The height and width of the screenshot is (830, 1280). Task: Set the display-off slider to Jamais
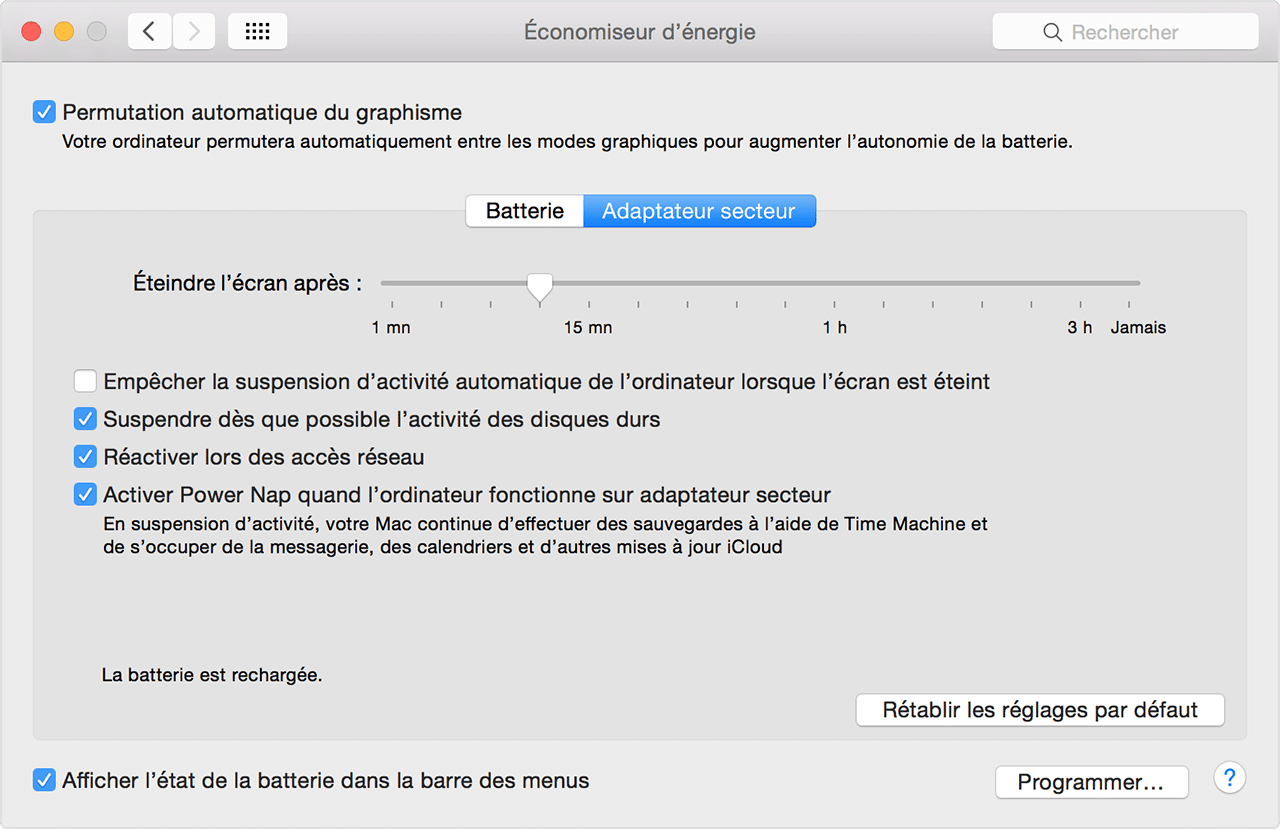point(1130,283)
